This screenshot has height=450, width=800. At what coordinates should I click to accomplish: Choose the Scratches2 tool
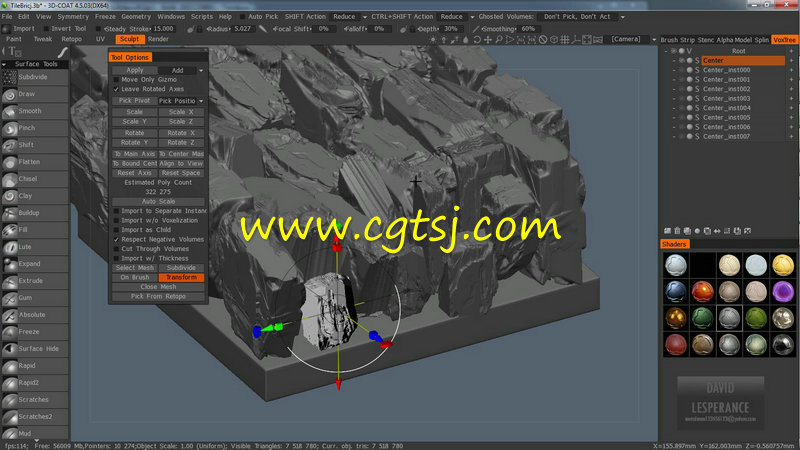pyautogui.click(x=35, y=417)
